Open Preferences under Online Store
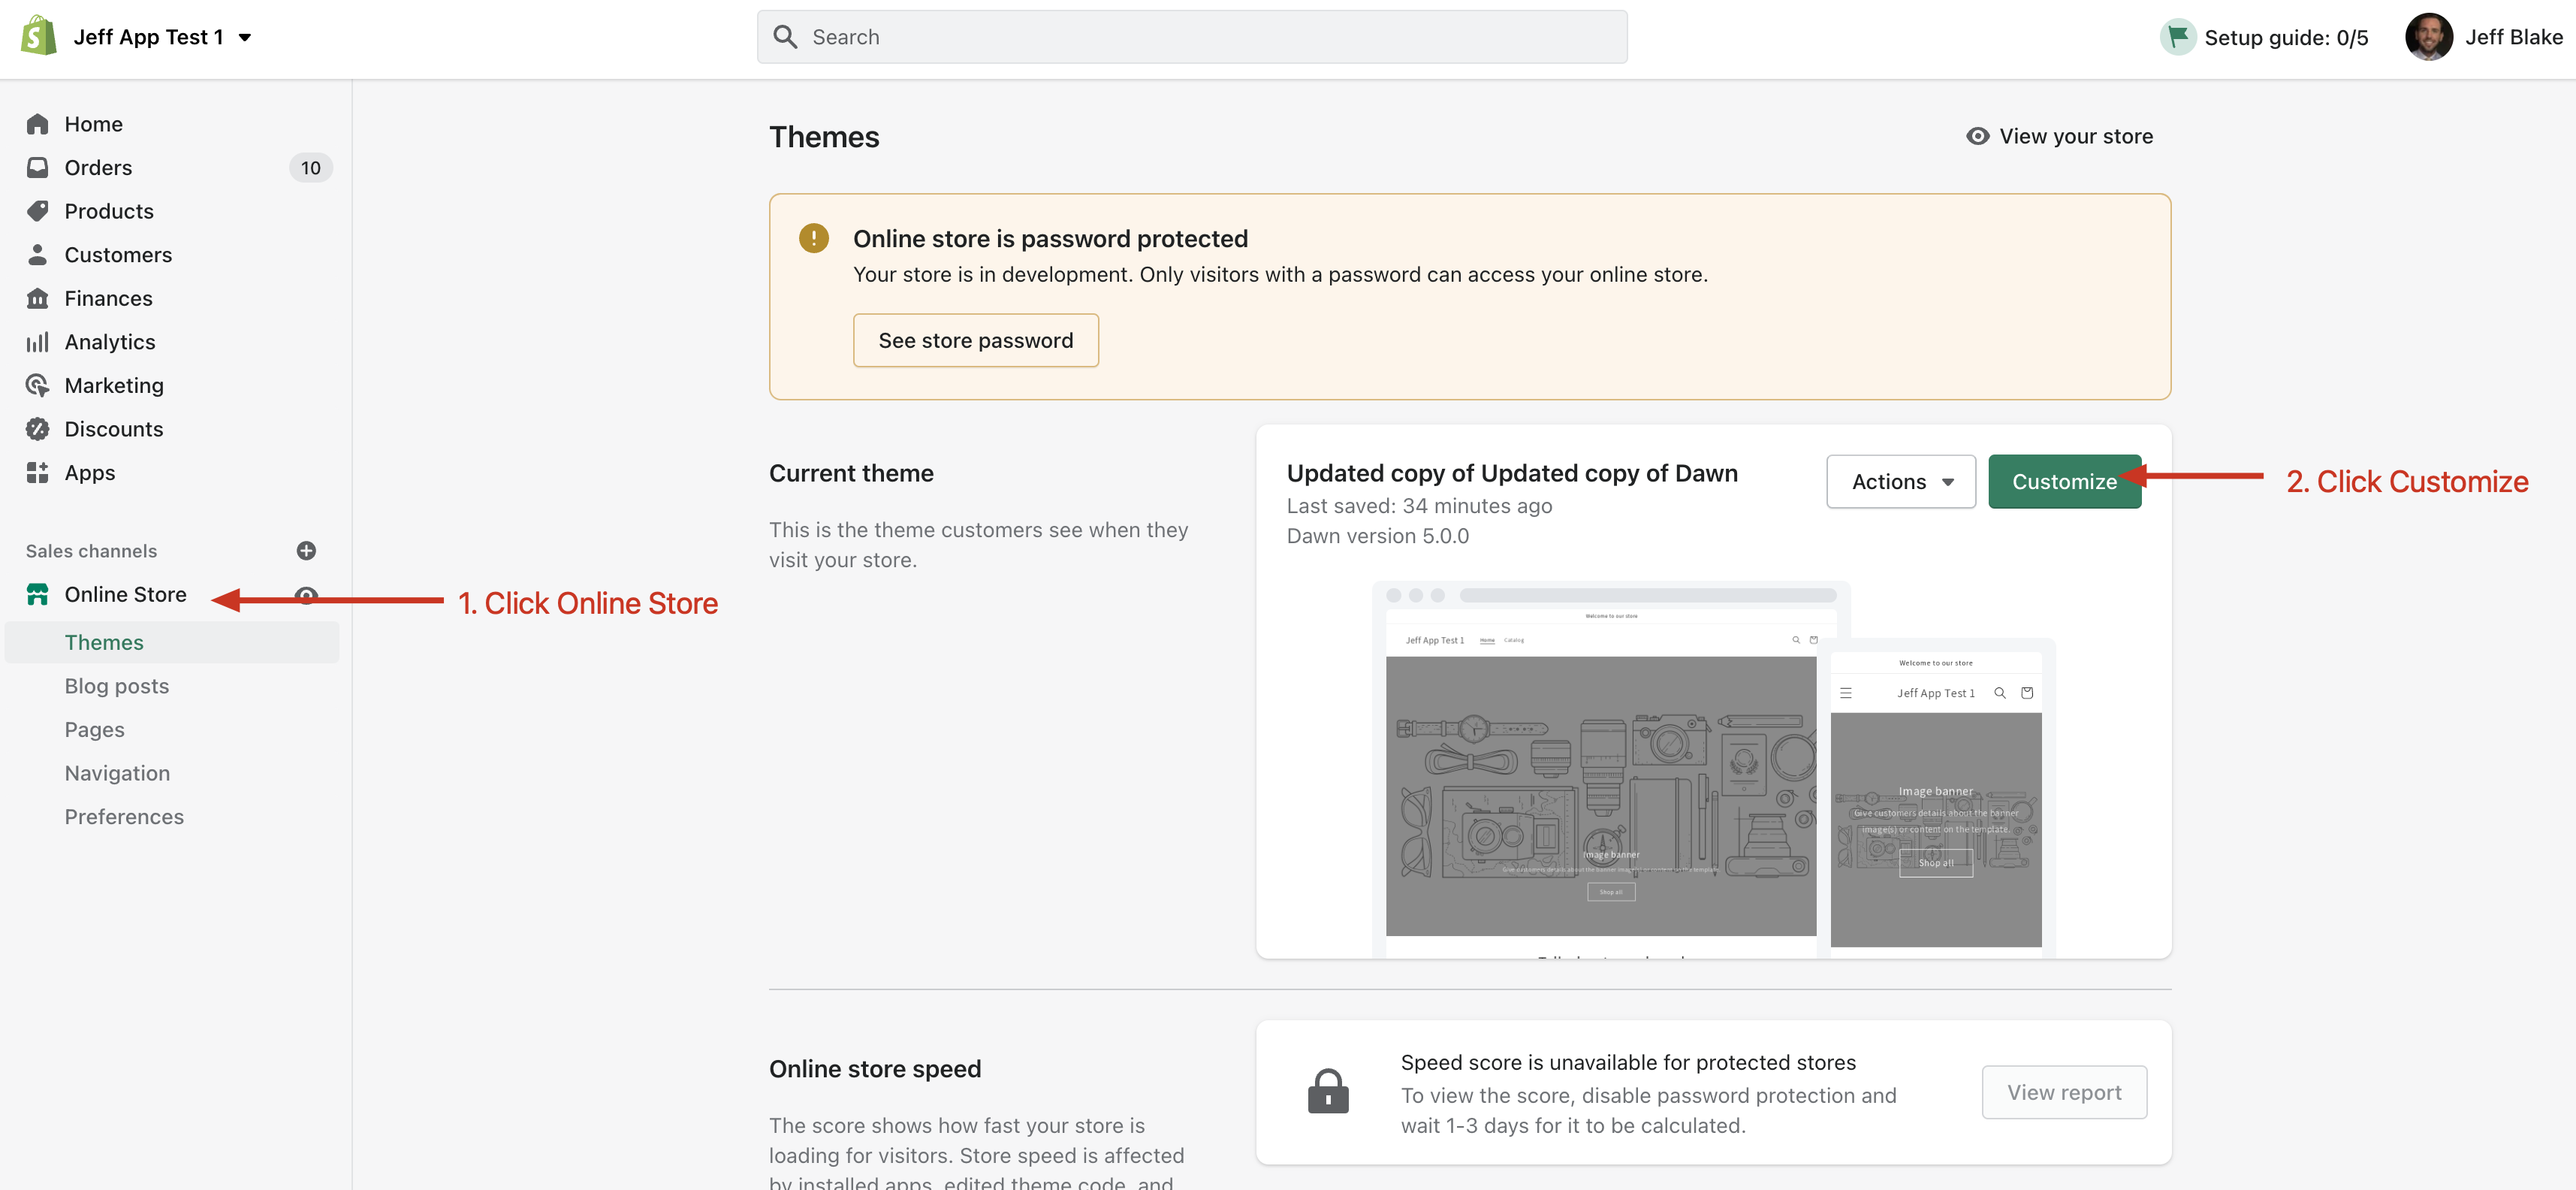This screenshot has width=2576, height=1190. [124, 816]
